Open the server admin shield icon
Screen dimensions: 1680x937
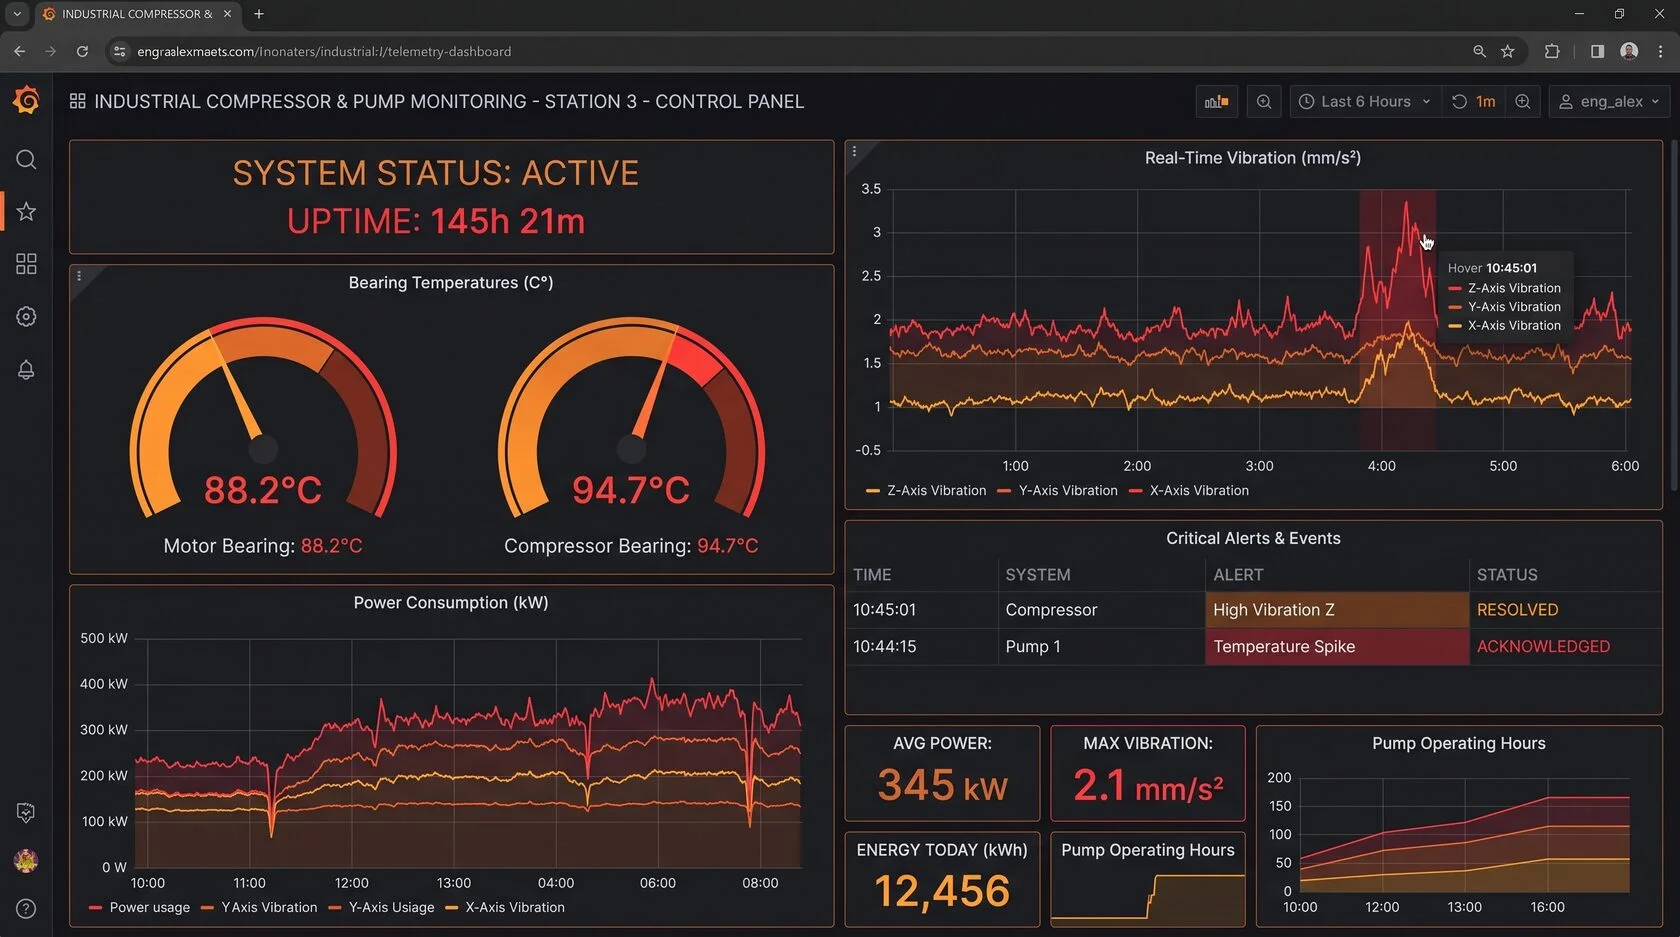(26, 813)
